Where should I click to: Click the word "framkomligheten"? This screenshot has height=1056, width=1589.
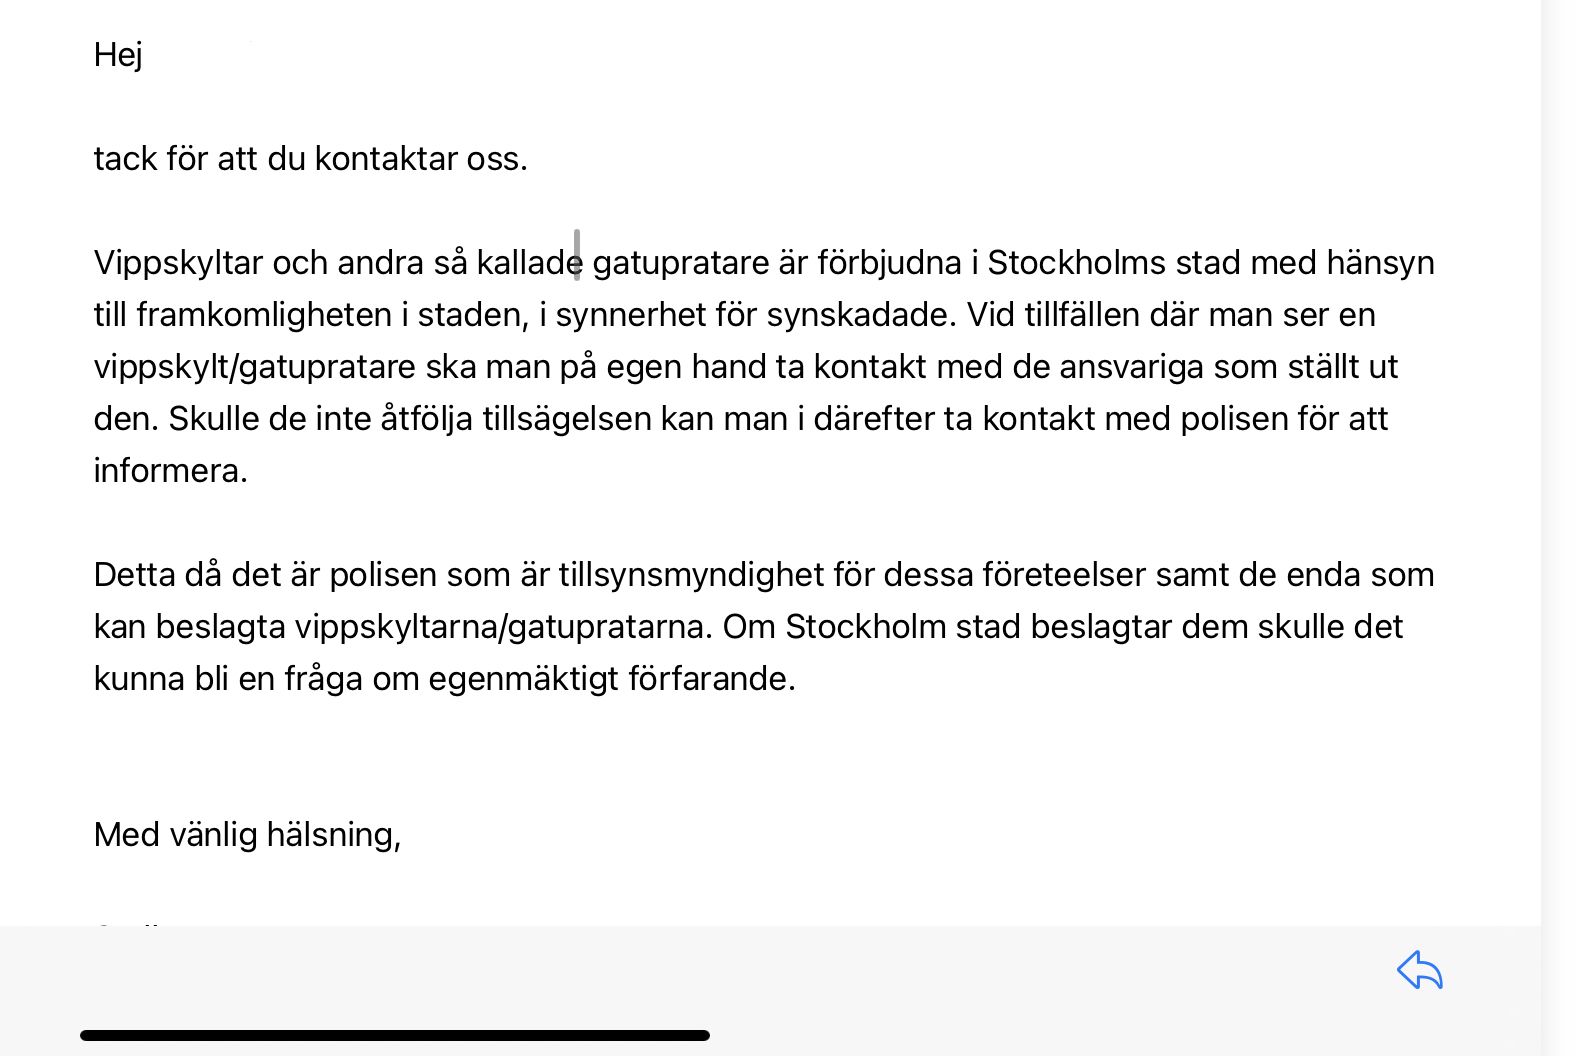coord(264,314)
